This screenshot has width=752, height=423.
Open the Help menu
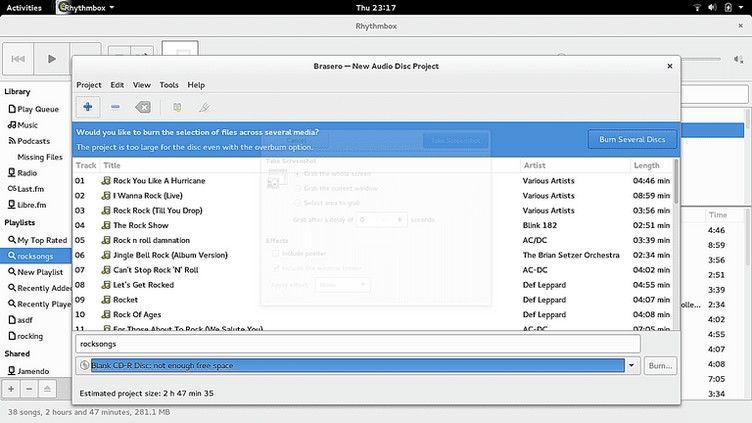click(x=196, y=85)
